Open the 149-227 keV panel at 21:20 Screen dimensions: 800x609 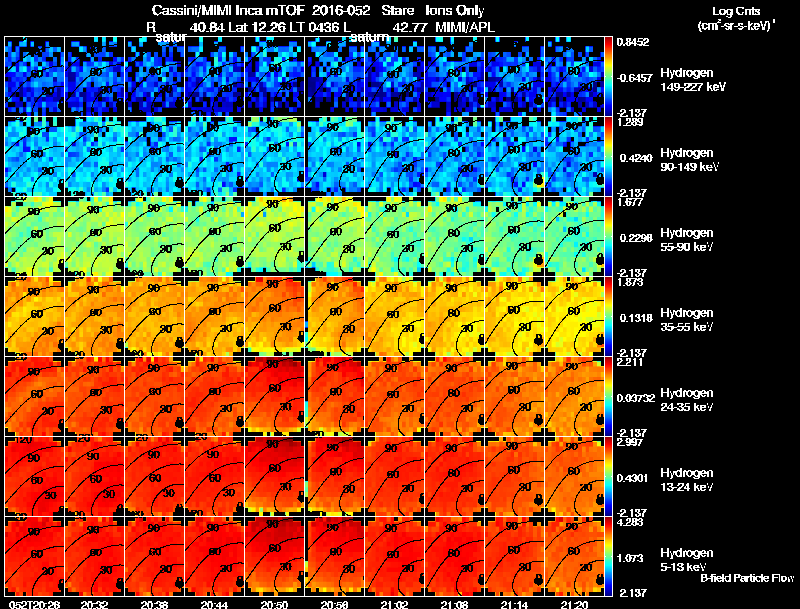click(x=574, y=77)
